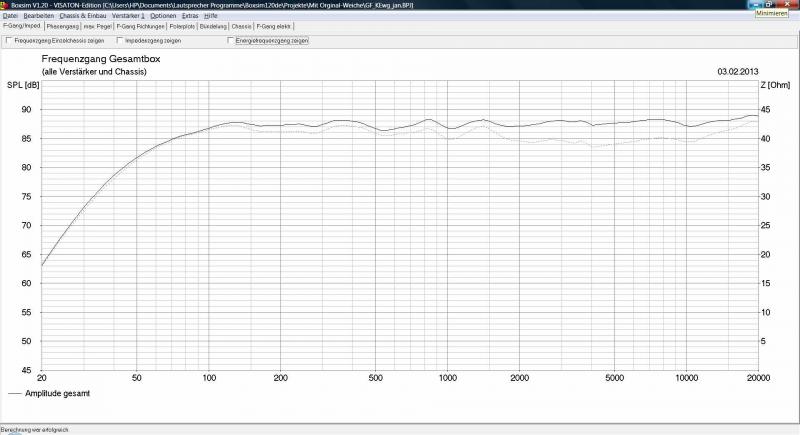Click the Boxsim app icon in title bar
Viewport: 800px width, 435px height.
[x=5, y=5]
